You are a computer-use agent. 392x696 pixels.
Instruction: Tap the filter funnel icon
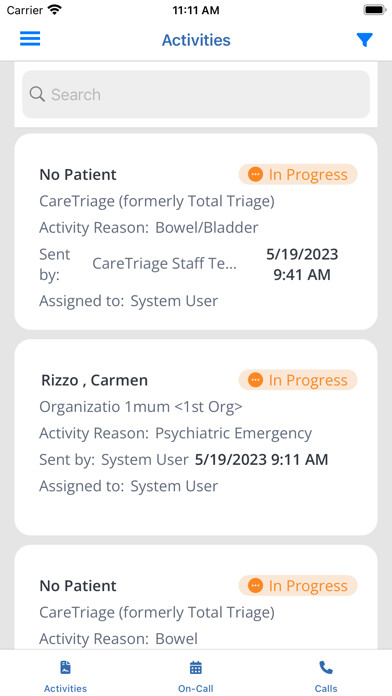point(364,40)
